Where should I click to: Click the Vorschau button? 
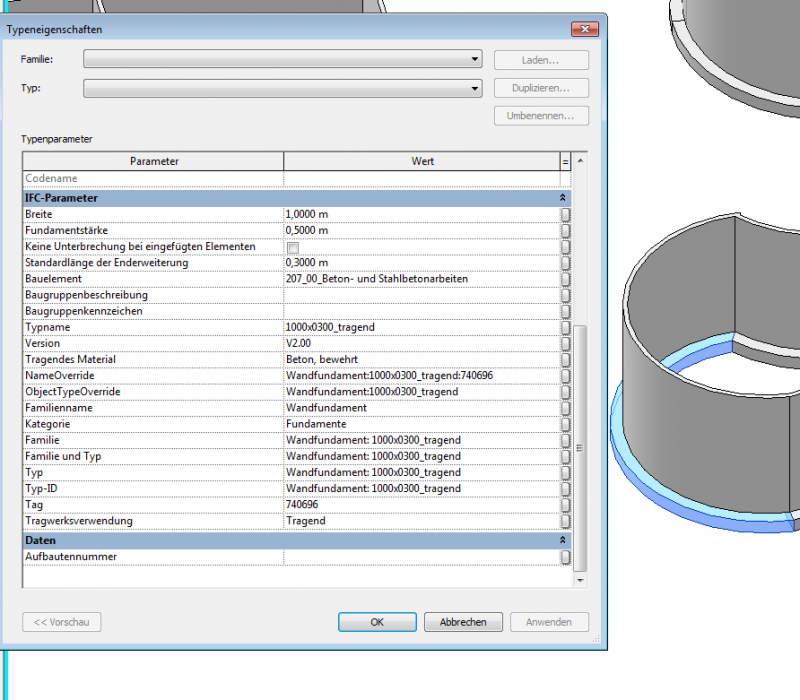(62, 622)
